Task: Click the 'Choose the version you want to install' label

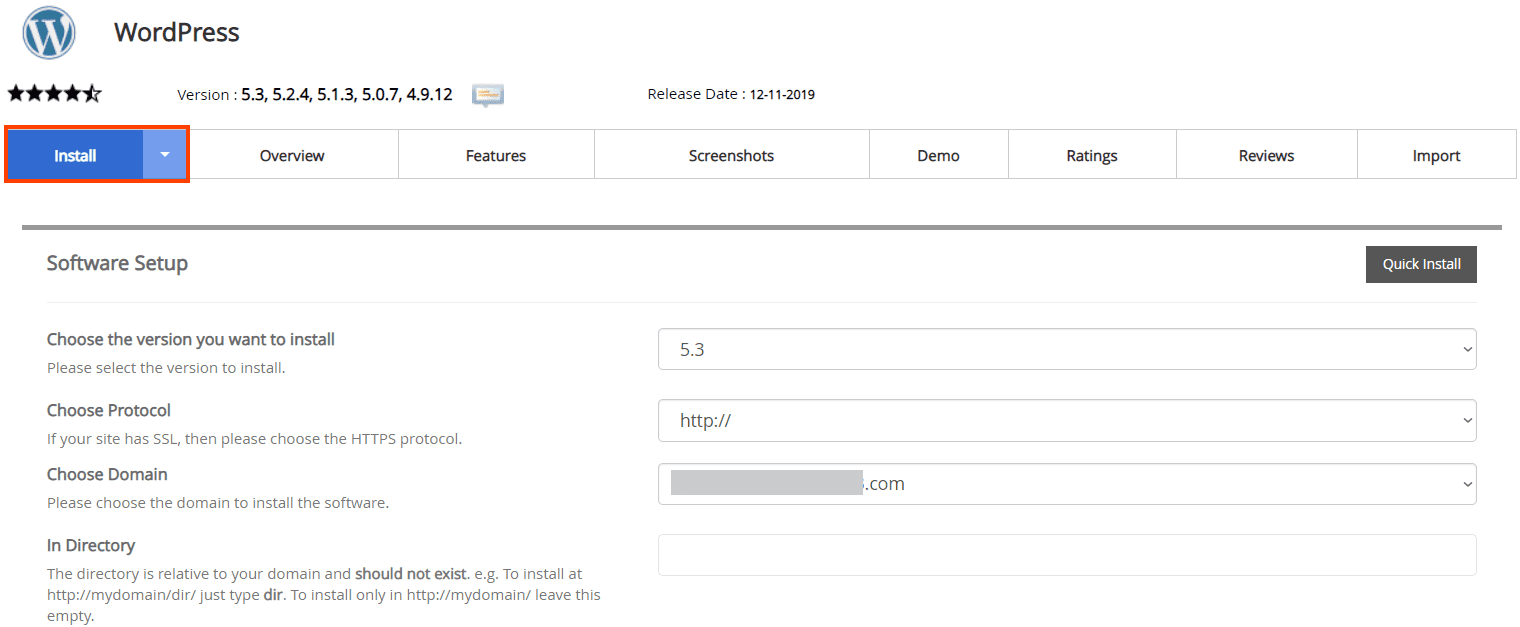Action: (x=191, y=339)
